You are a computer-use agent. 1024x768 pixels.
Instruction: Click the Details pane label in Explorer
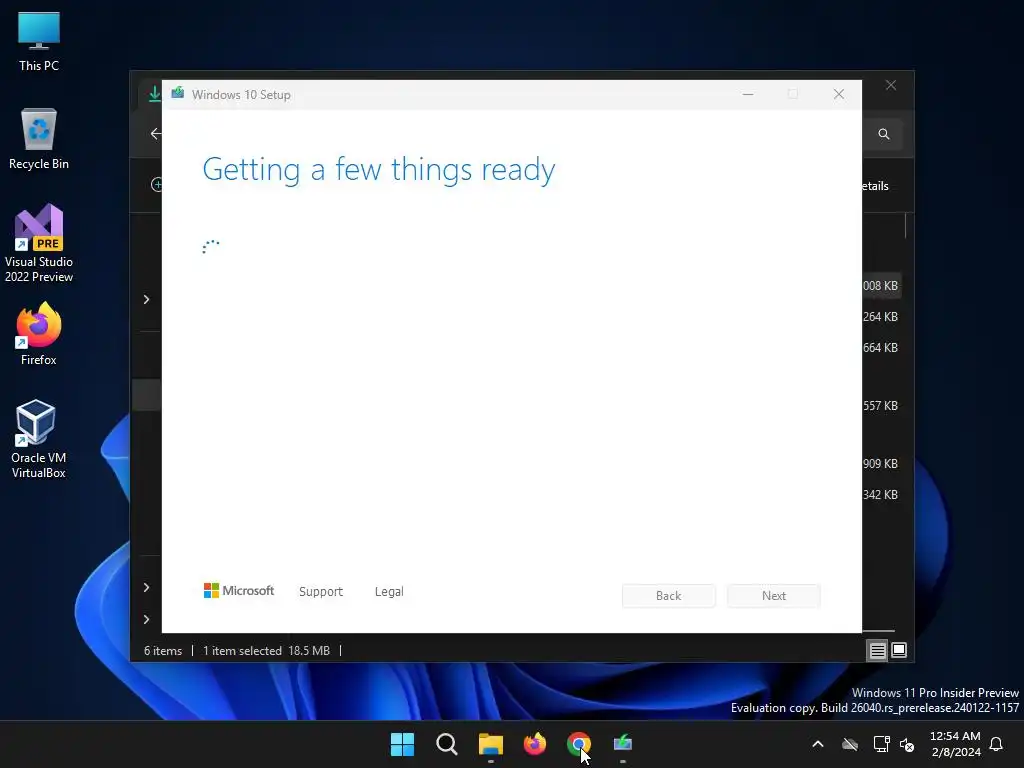coord(876,186)
